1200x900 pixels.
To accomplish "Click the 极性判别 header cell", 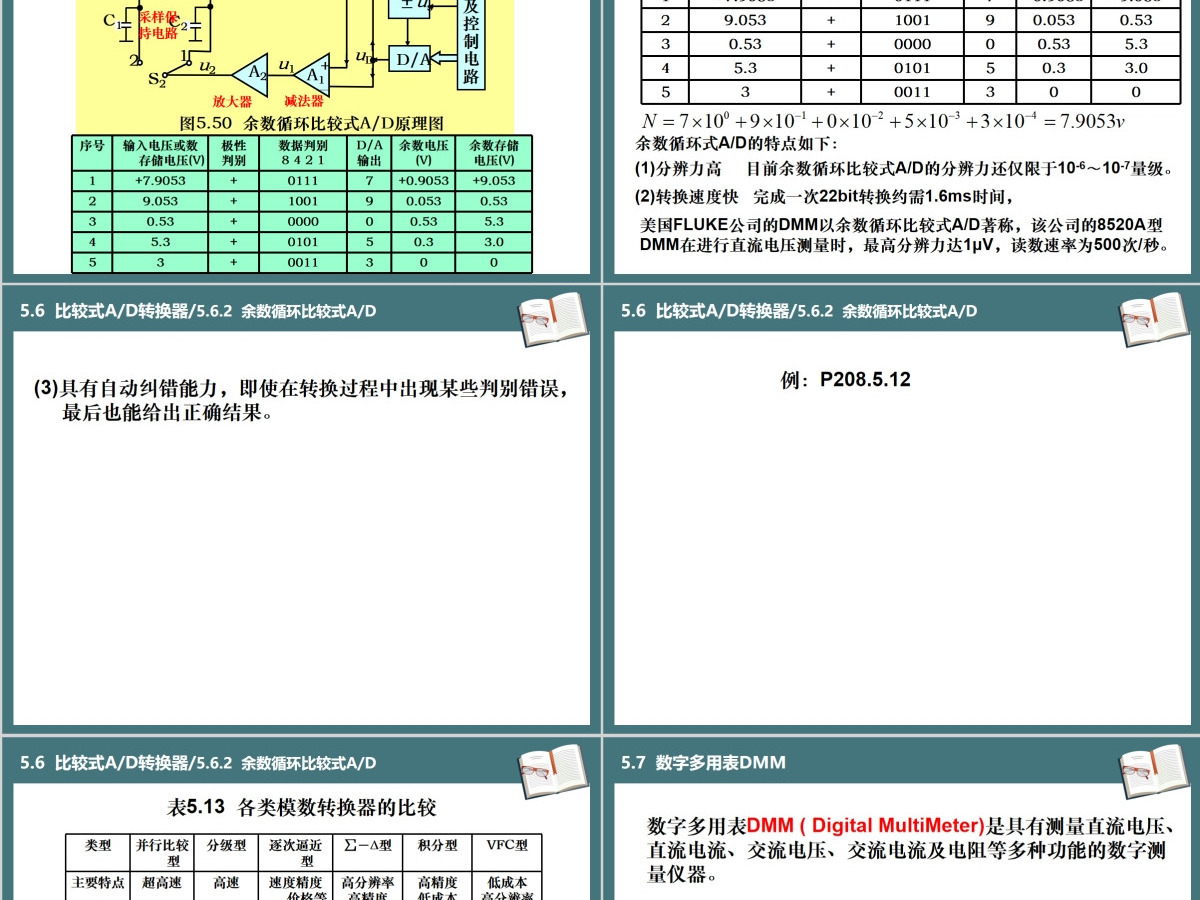I will click(233, 153).
